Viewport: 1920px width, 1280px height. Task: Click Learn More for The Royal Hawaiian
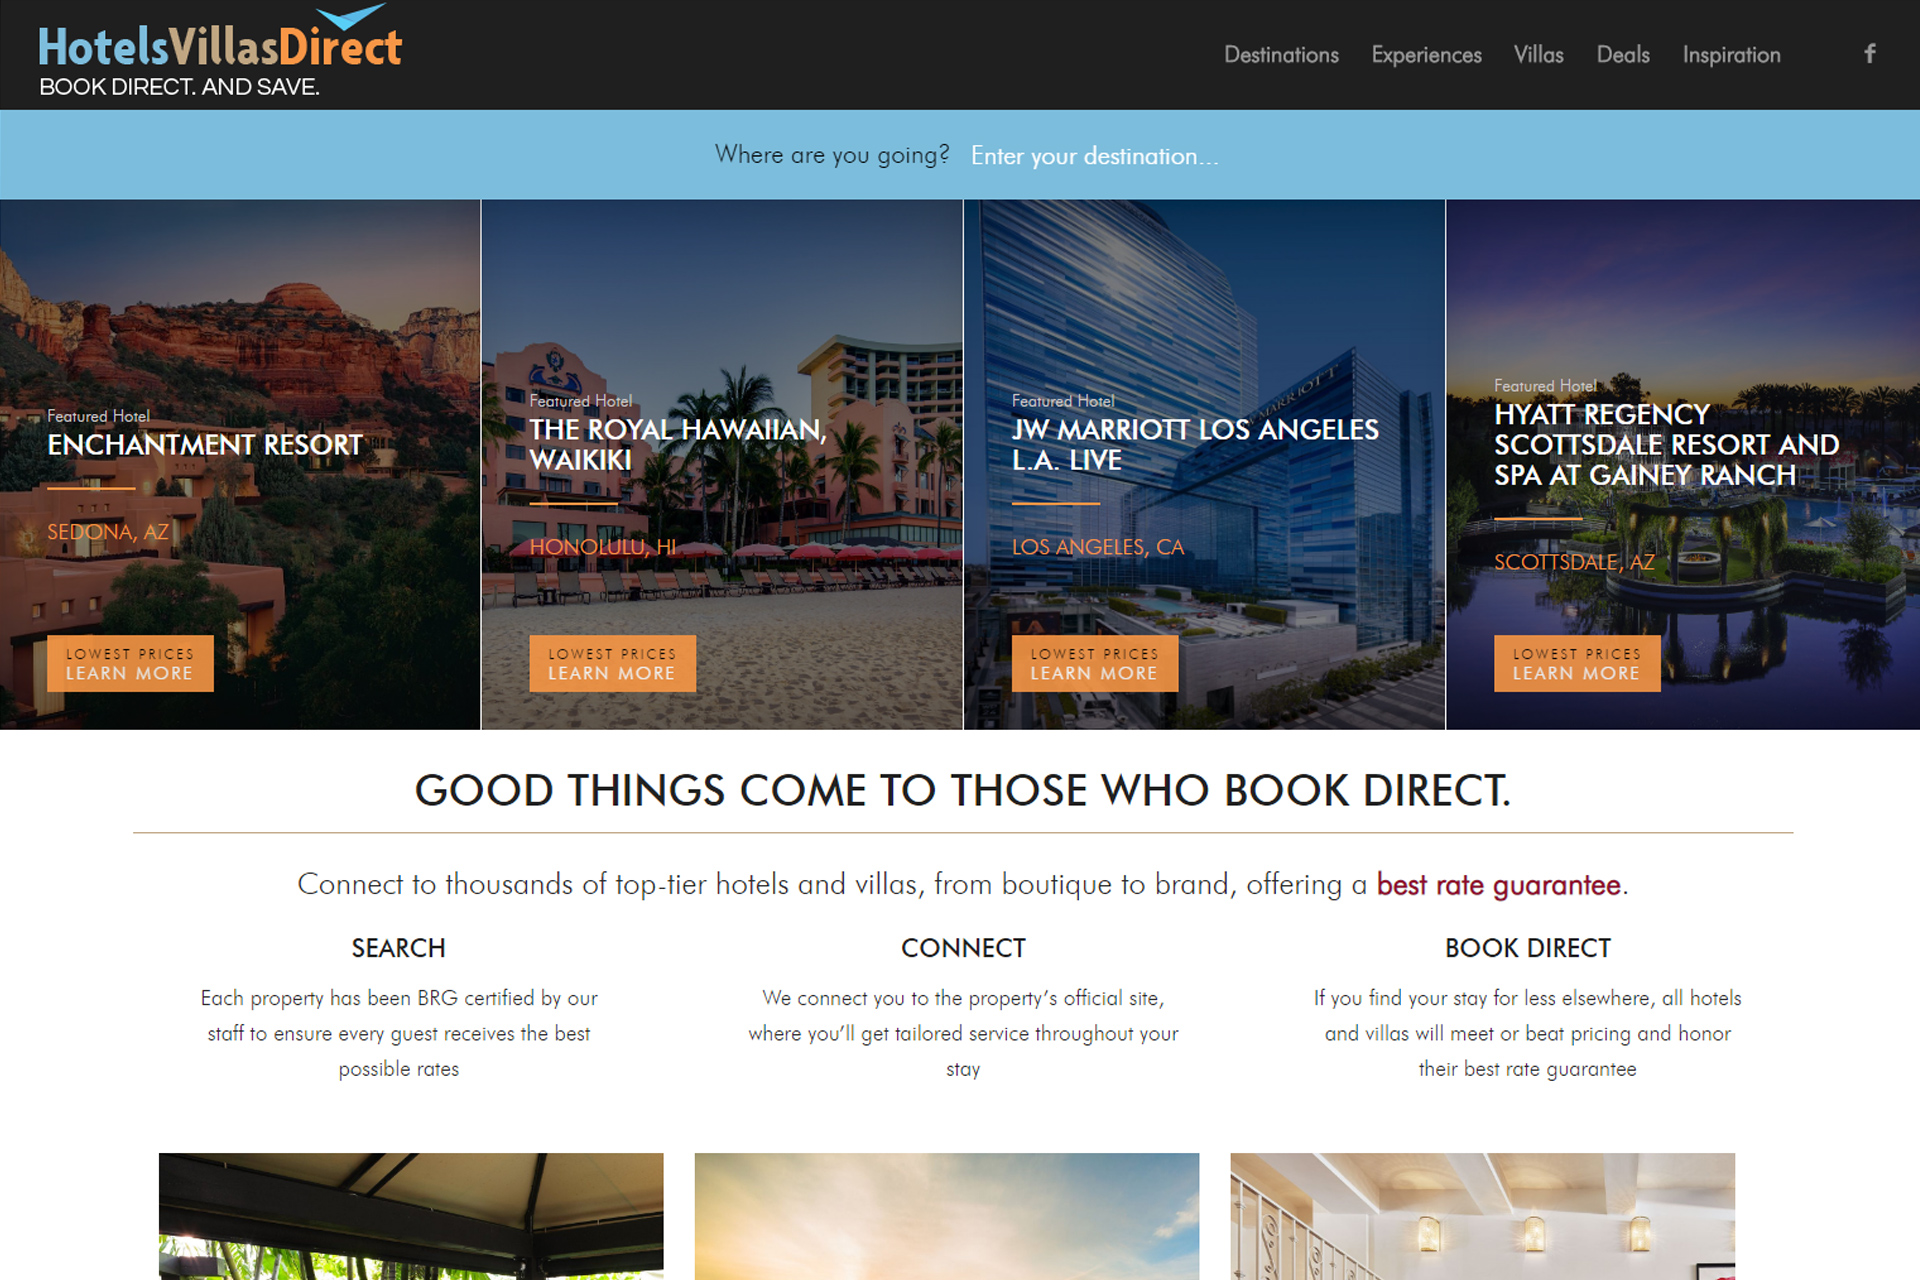point(612,663)
